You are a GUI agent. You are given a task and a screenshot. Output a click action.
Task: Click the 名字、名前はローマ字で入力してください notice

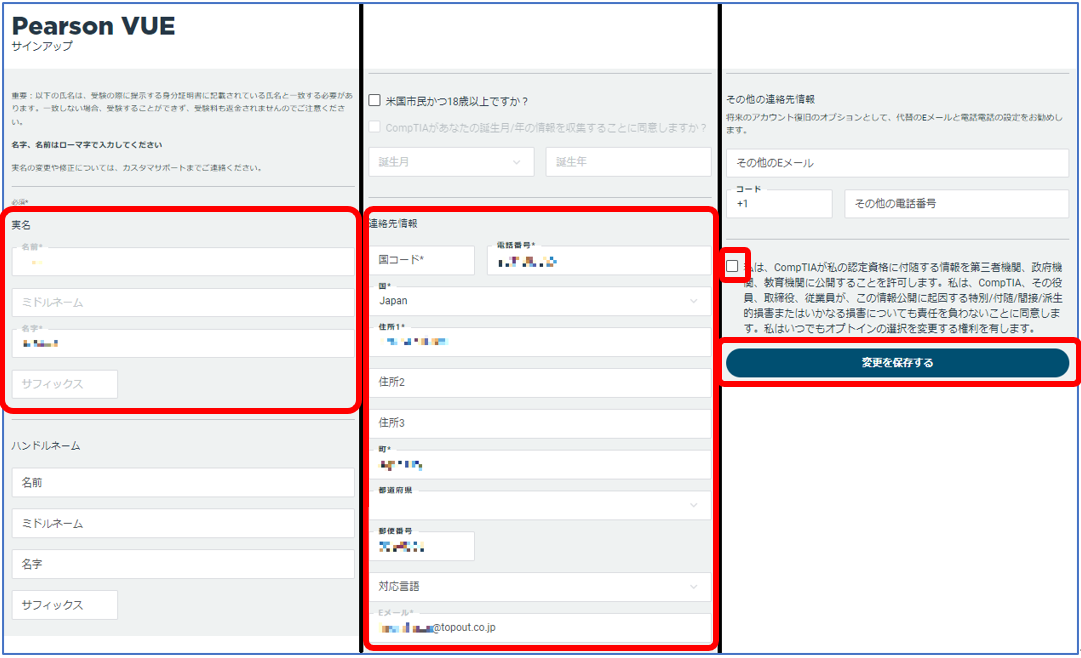coord(87,145)
